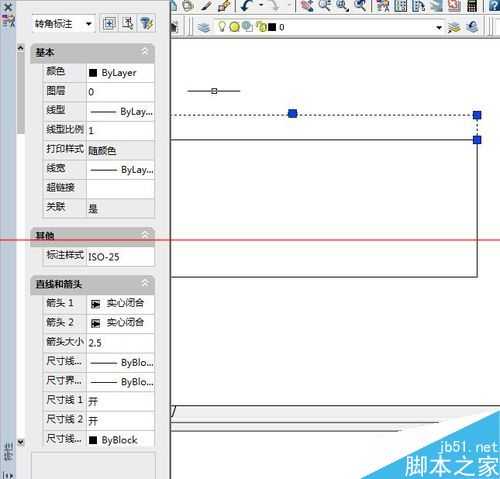Viewport: 500px width, 479px height.
Task: Click the black swatch beside ByLayer color
Action: 93,73
